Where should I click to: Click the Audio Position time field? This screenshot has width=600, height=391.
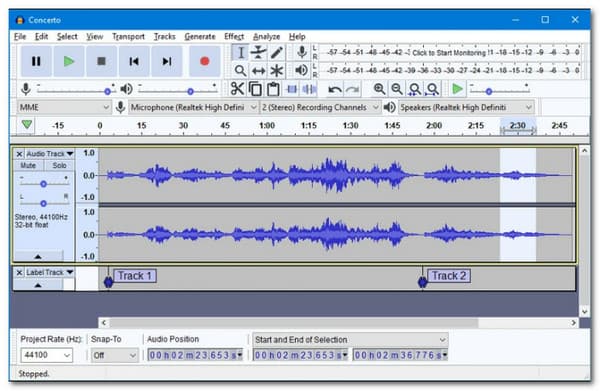click(x=195, y=355)
